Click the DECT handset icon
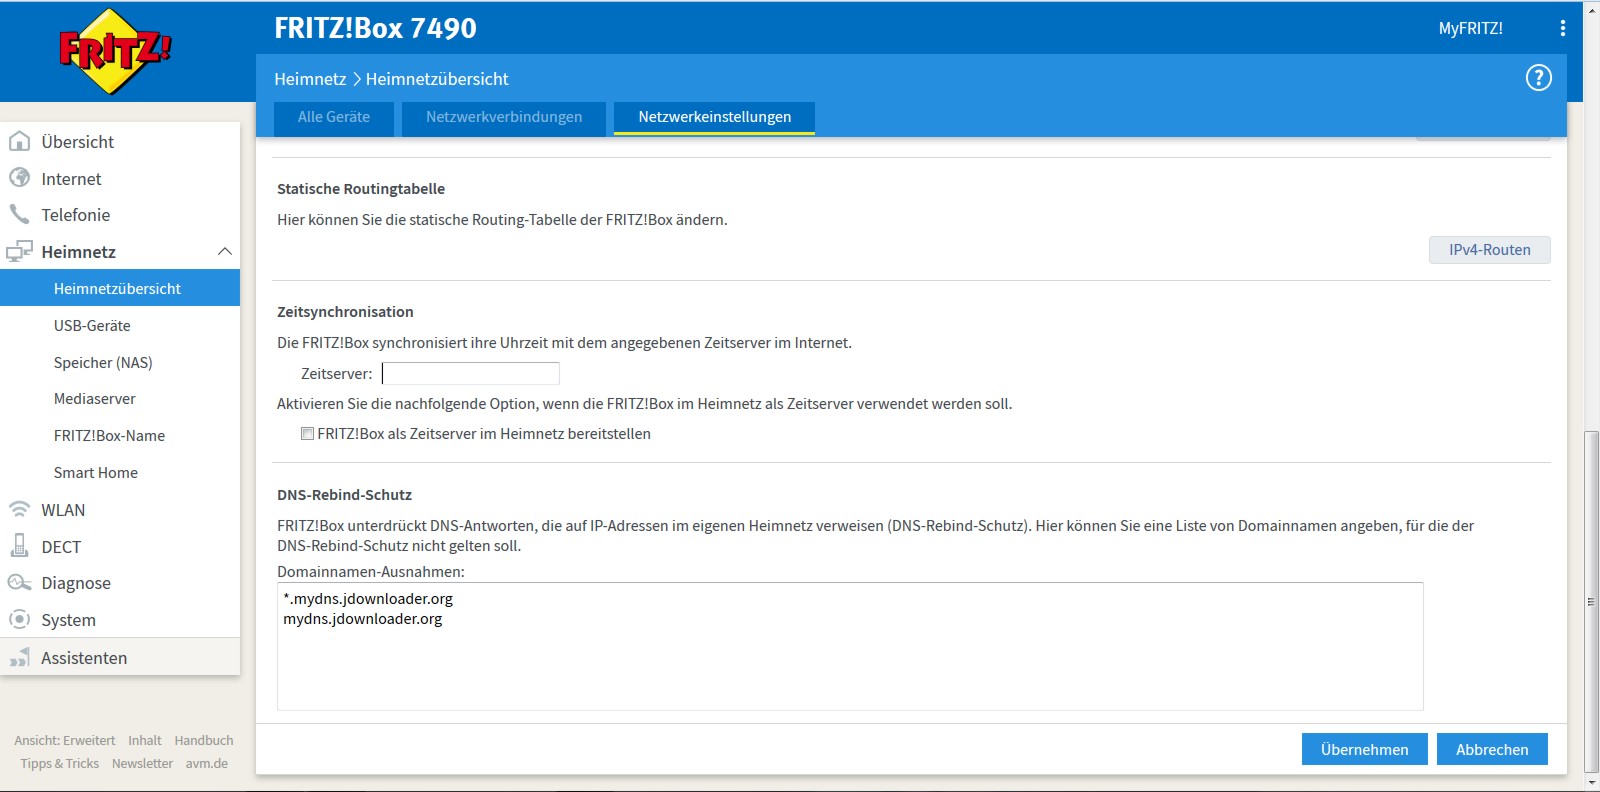The width and height of the screenshot is (1600, 792). click(19, 545)
